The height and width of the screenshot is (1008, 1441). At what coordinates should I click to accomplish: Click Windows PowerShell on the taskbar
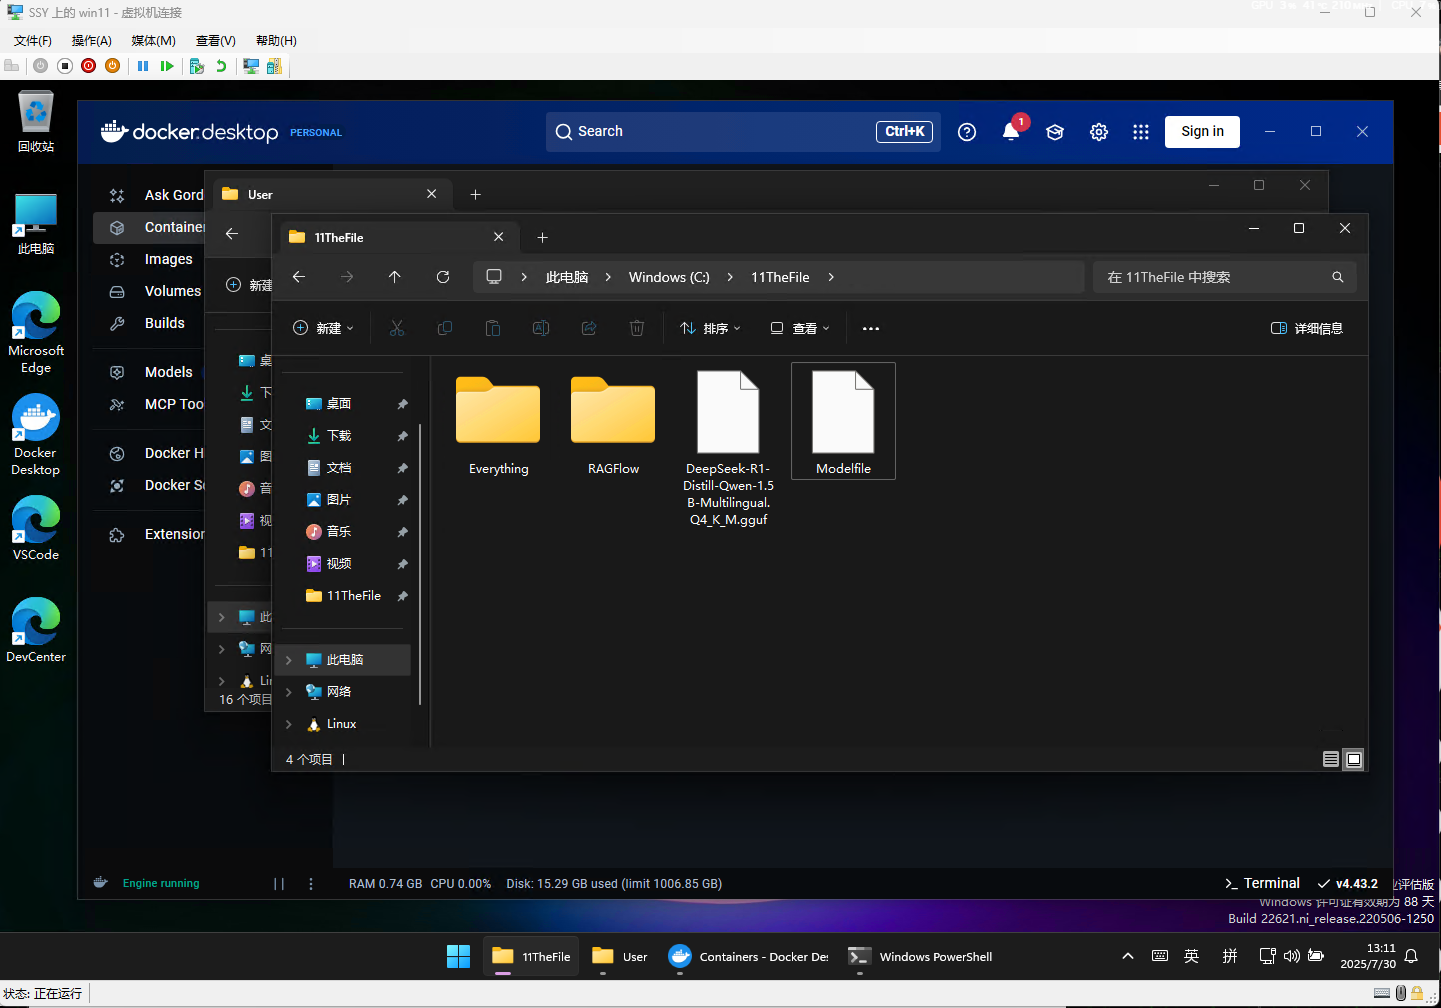click(921, 957)
